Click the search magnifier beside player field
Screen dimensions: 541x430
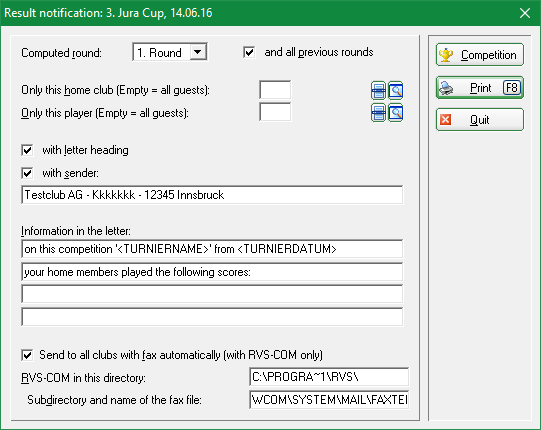[x=396, y=113]
